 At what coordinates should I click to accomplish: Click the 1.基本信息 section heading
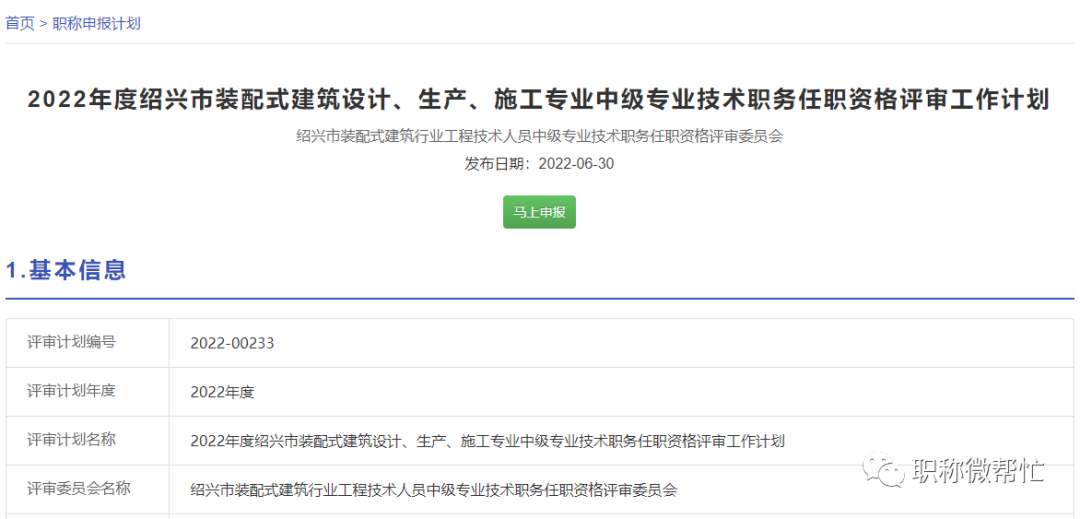tap(66, 270)
